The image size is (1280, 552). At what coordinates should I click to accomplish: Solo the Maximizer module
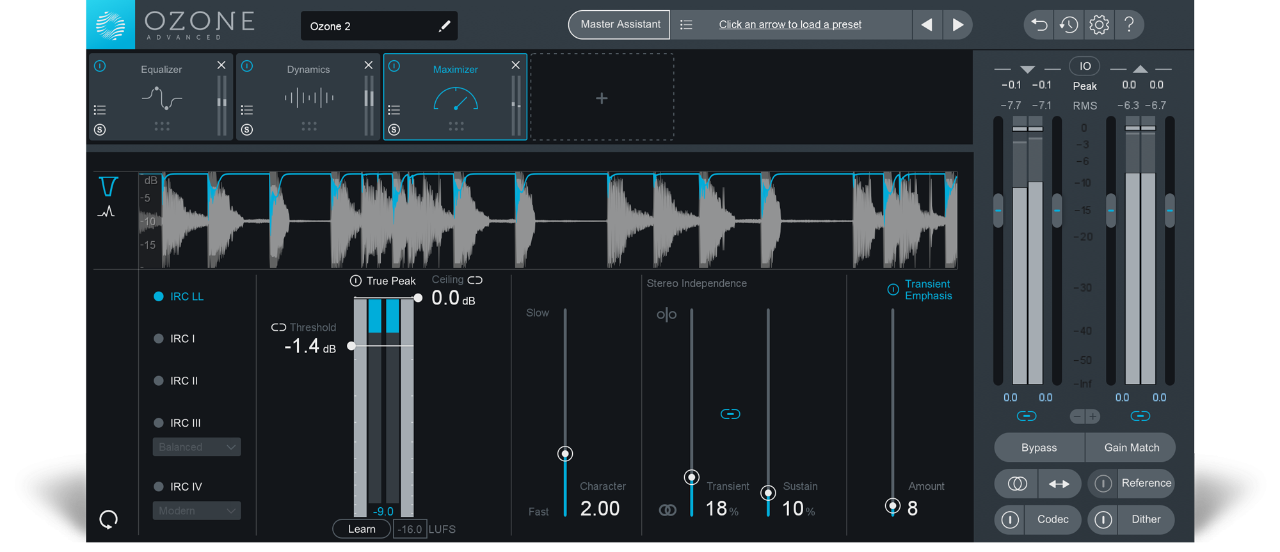click(x=394, y=129)
